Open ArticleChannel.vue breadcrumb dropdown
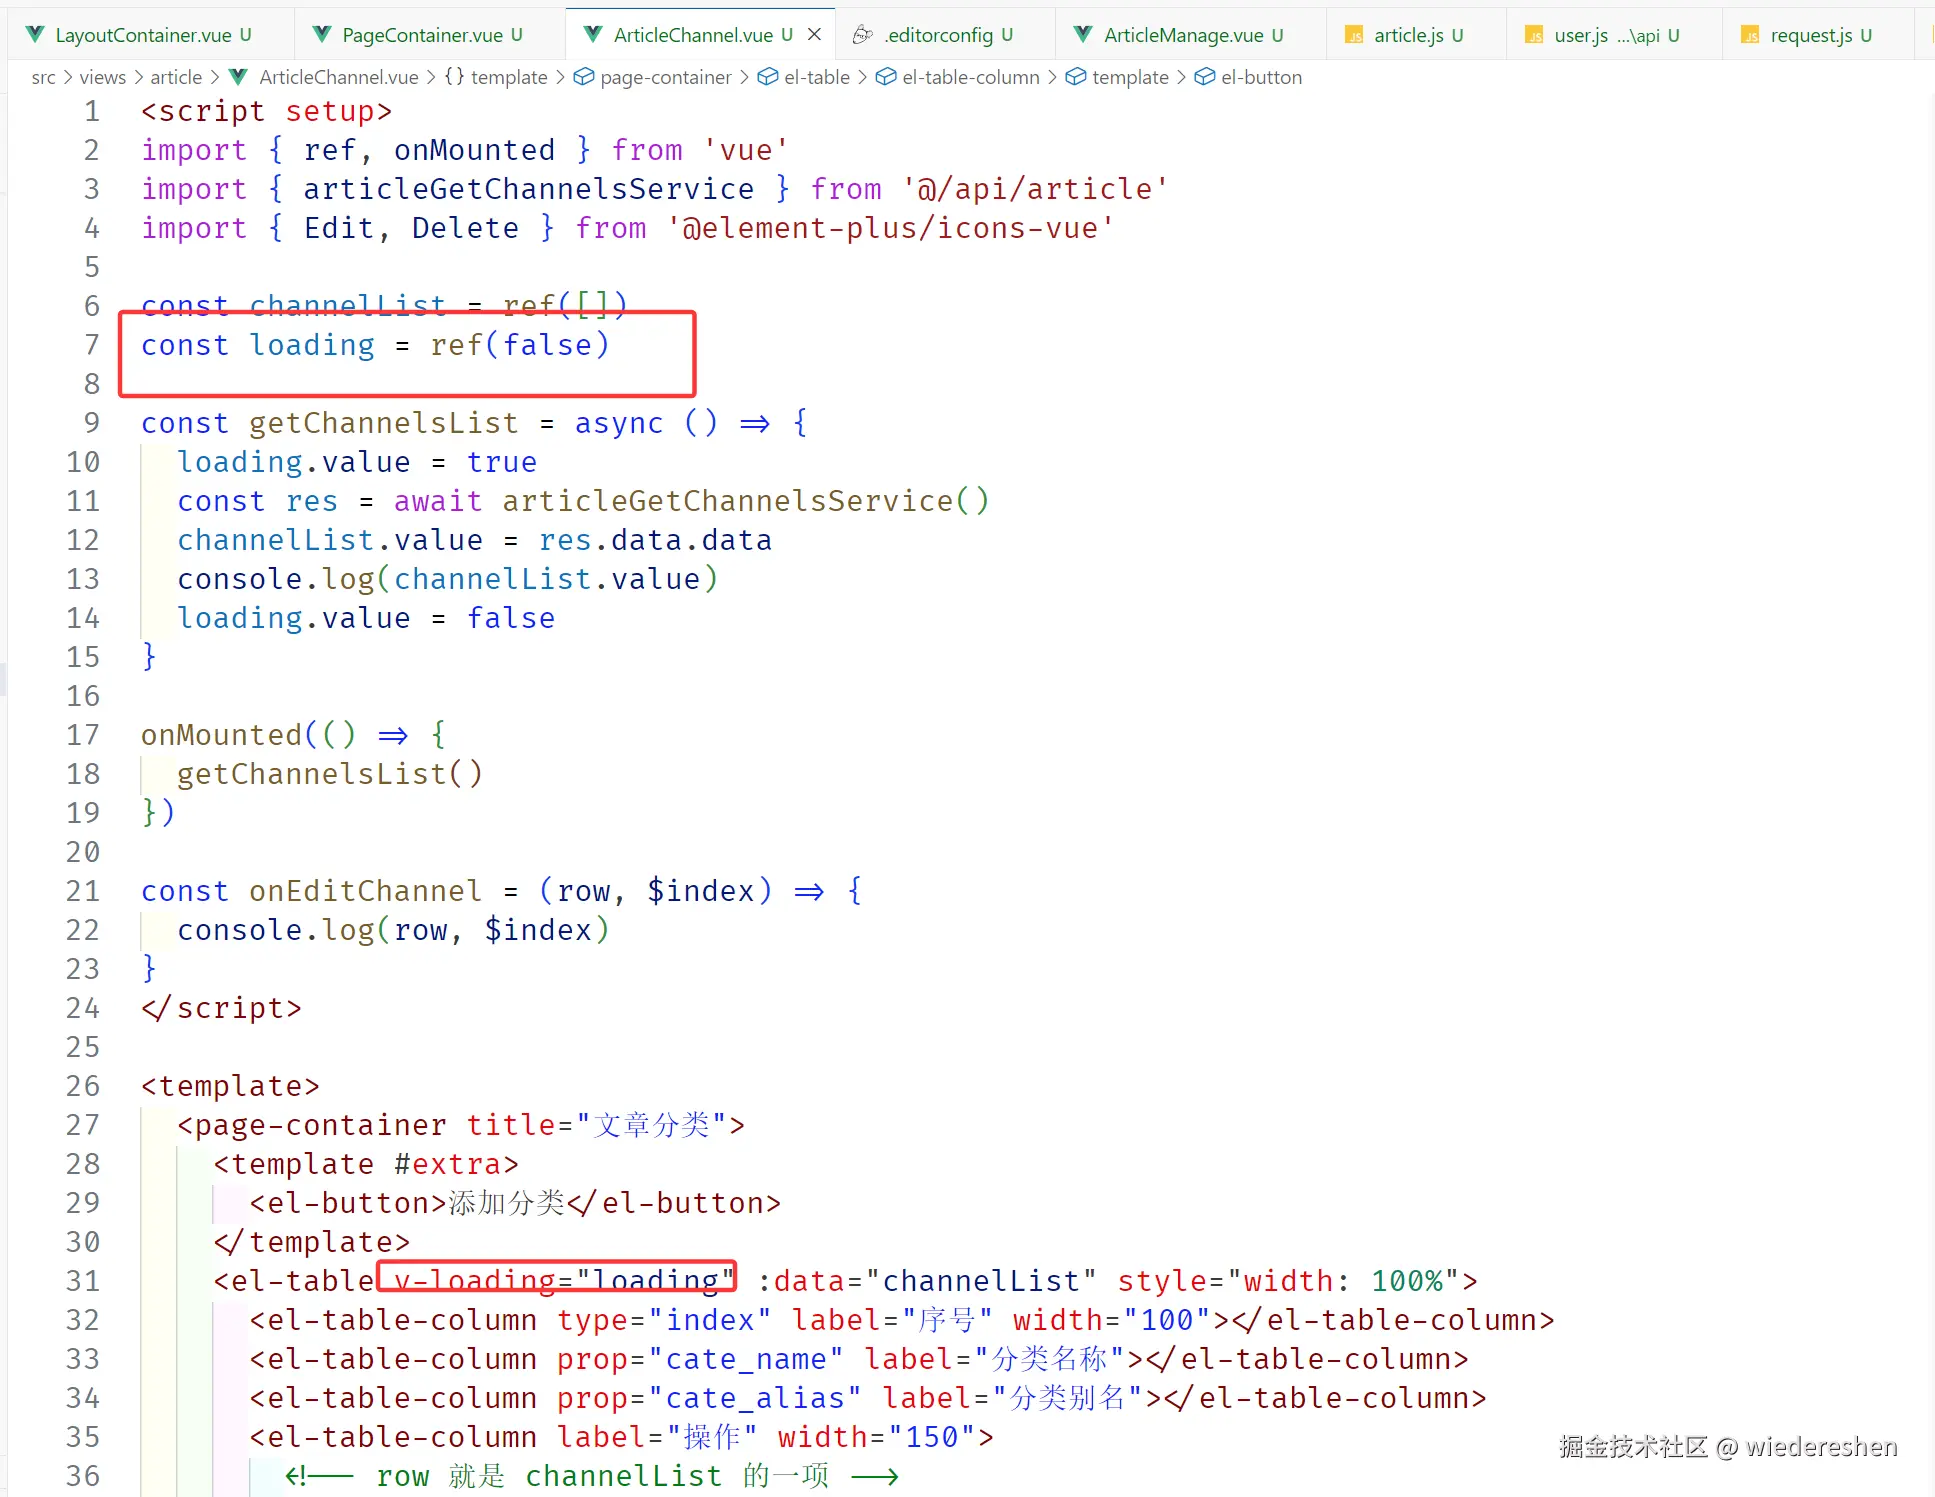The image size is (1935, 1497). click(x=338, y=77)
